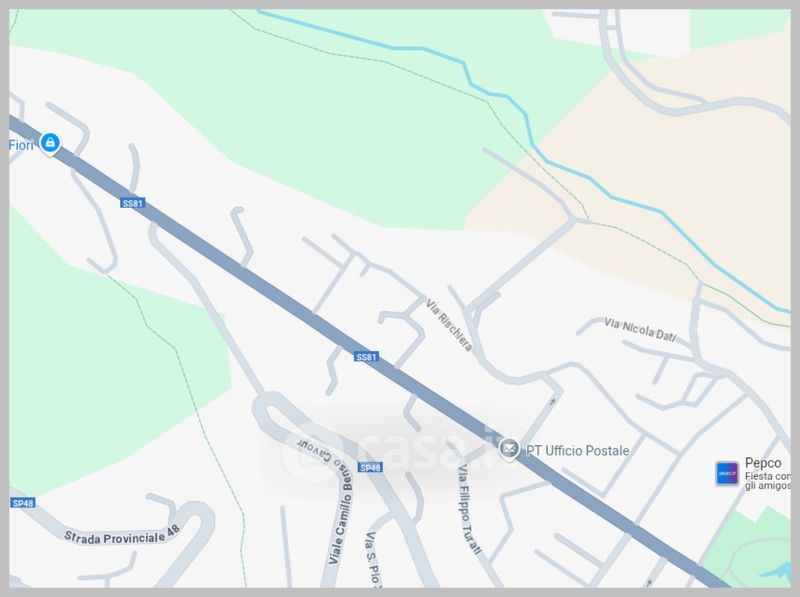
Task: Select the Via Nicola Dati street label
Action: click(640, 330)
